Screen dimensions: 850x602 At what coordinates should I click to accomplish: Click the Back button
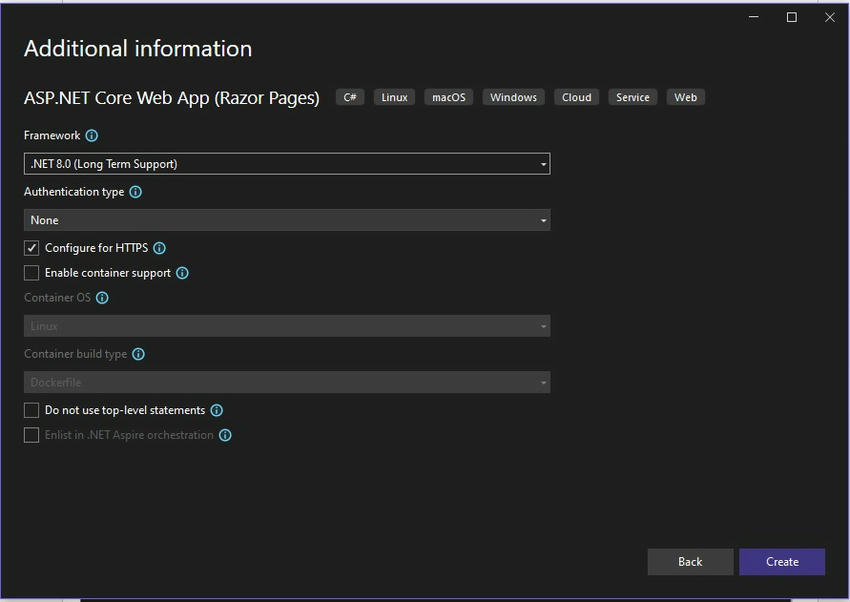[690, 562]
